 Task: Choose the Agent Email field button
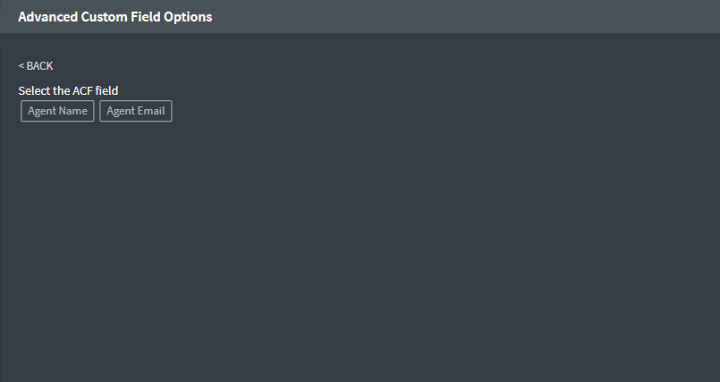[x=135, y=111]
